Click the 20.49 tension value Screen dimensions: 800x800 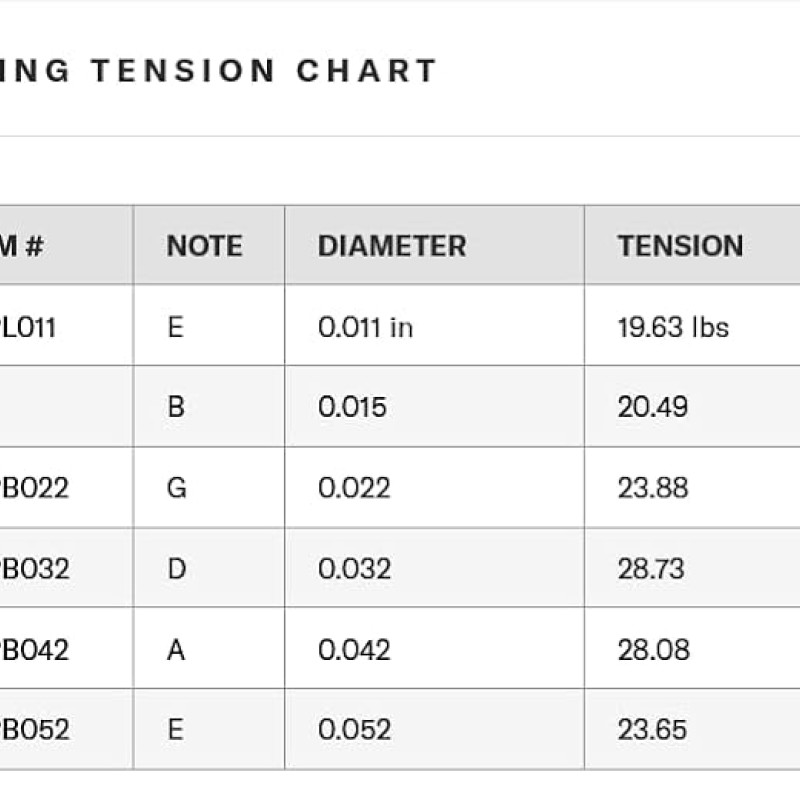click(653, 407)
